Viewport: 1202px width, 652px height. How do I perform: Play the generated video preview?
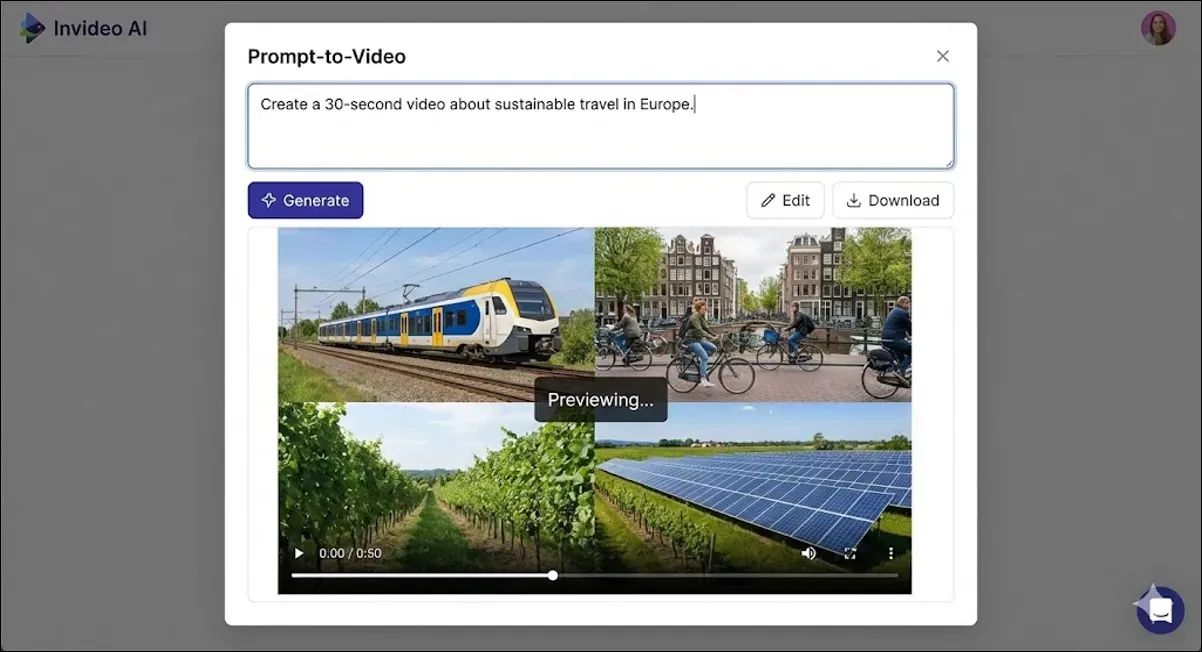tap(298, 553)
